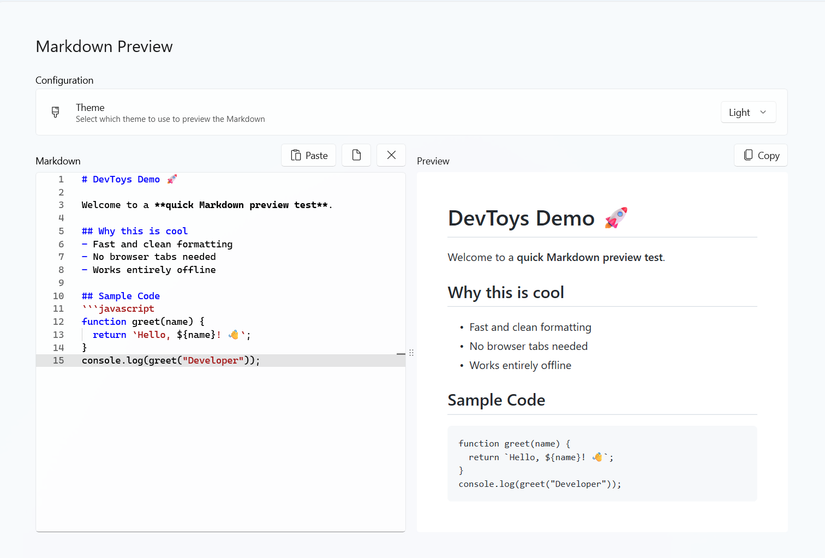Click the "Markdown Preview" page title
The image size is (825, 558).
[x=104, y=46]
